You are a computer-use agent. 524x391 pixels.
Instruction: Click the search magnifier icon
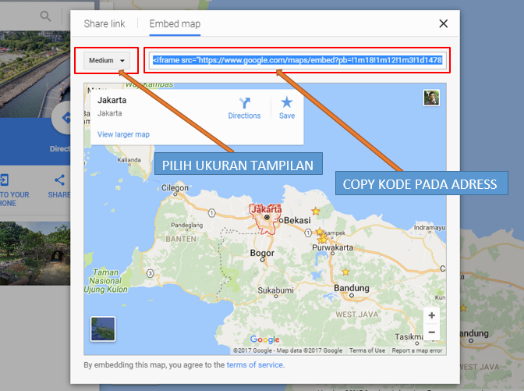point(45,16)
